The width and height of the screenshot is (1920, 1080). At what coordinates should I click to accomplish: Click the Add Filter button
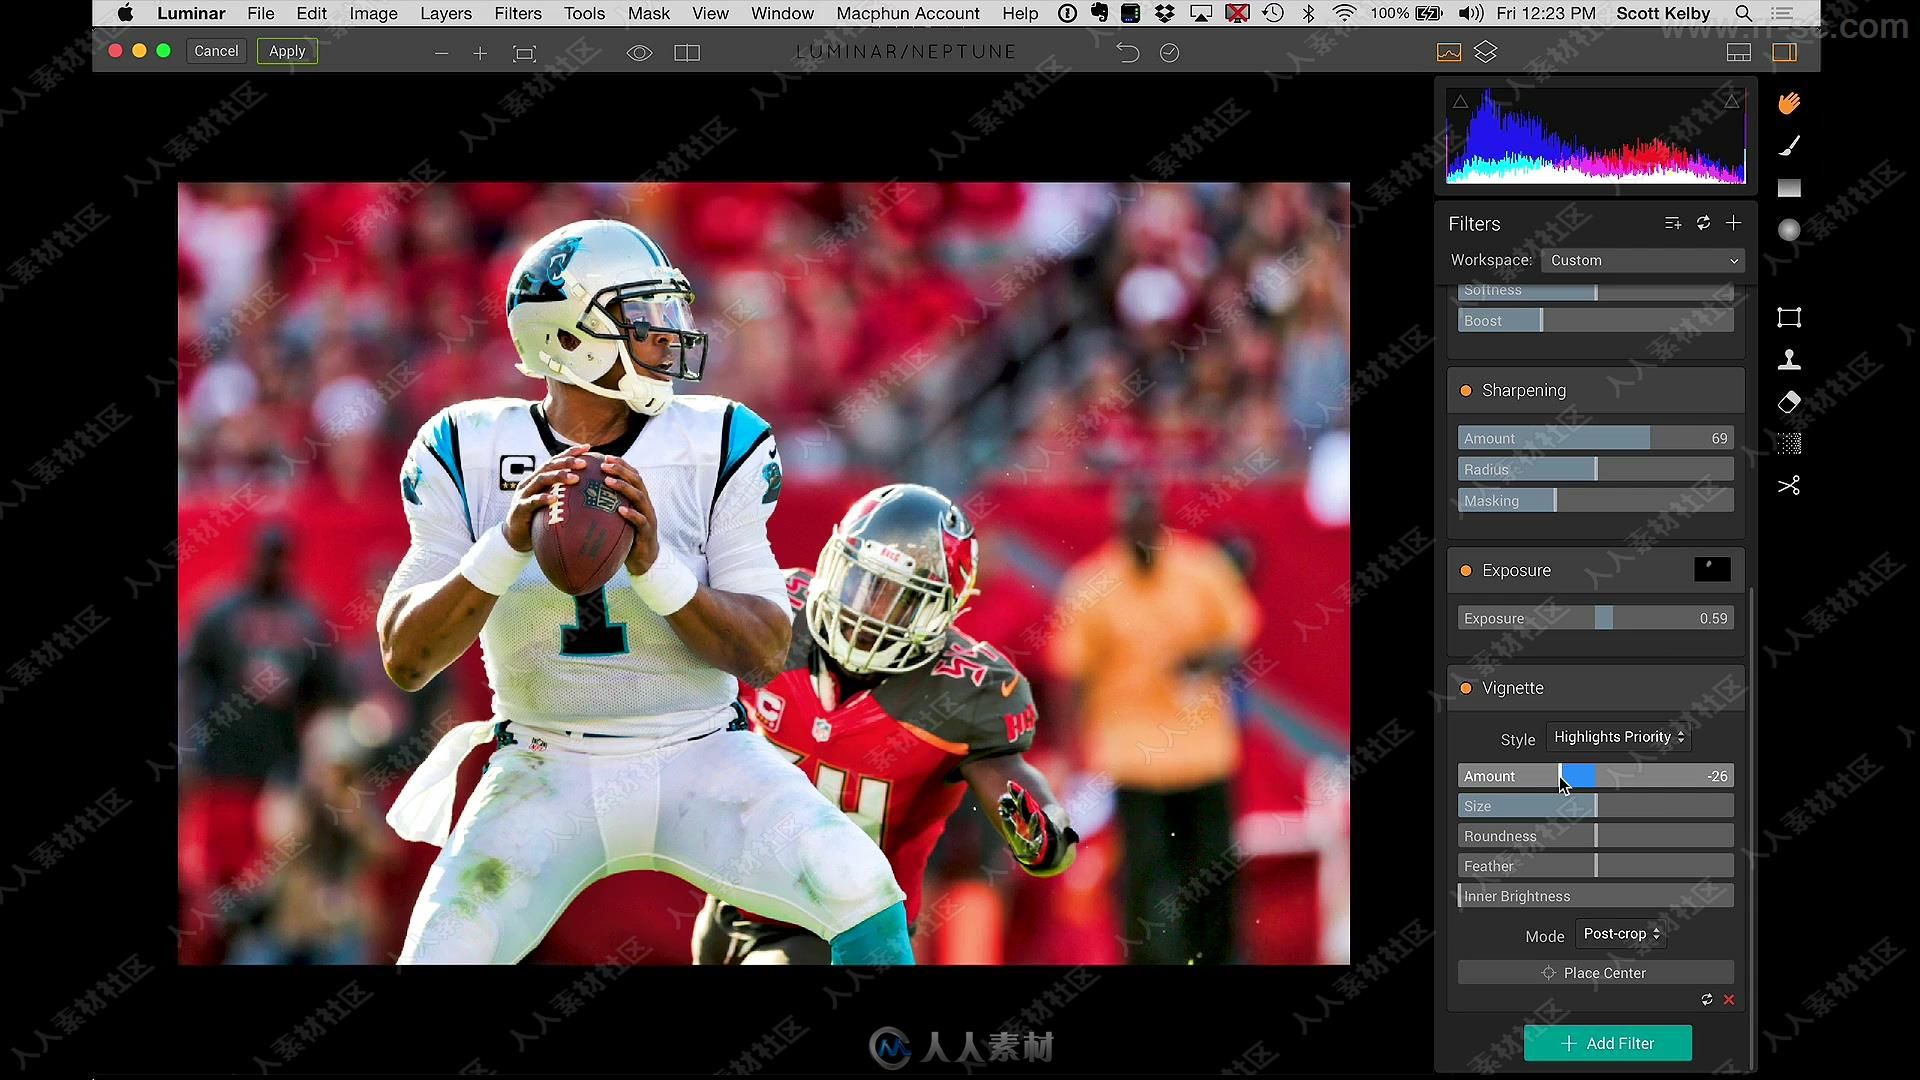point(1607,1043)
